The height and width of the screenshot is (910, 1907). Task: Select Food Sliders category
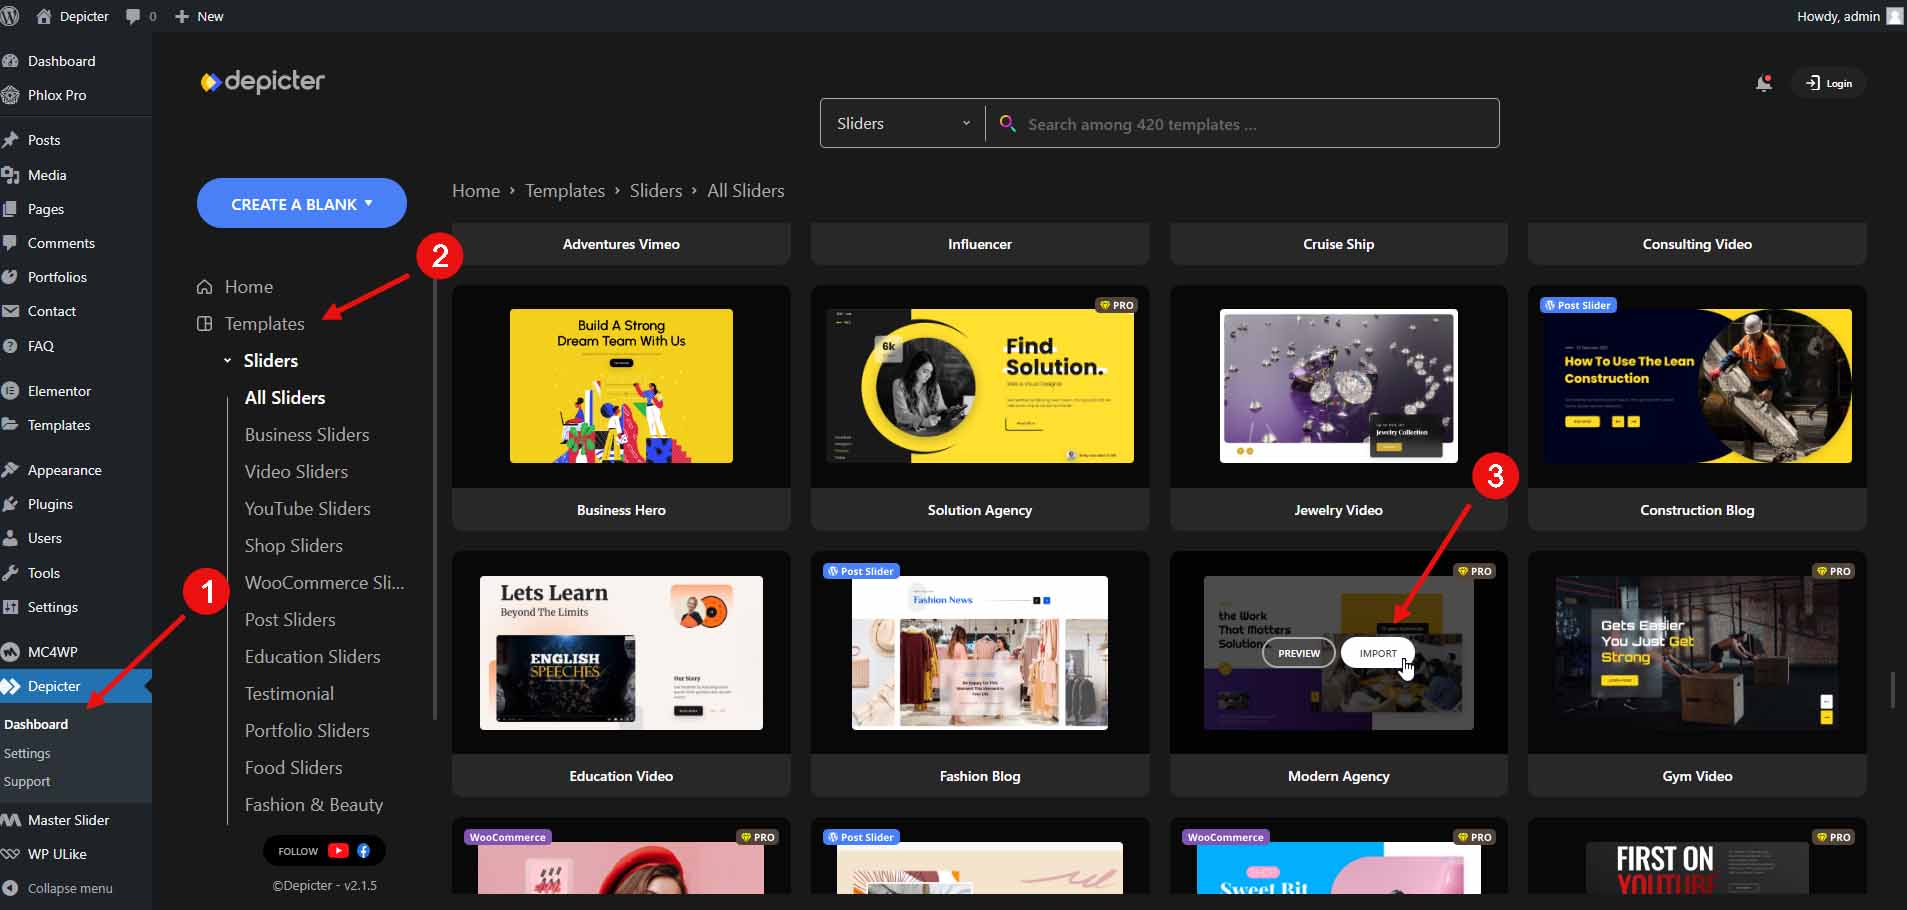[x=293, y=767]
